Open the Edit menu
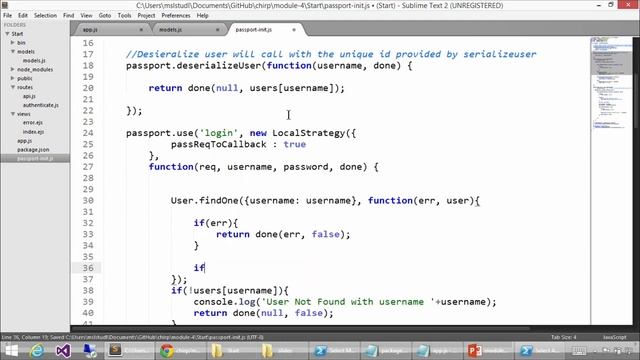Viewport: 640px width, 360px height. pyautogui.click(x=23, y=16)
